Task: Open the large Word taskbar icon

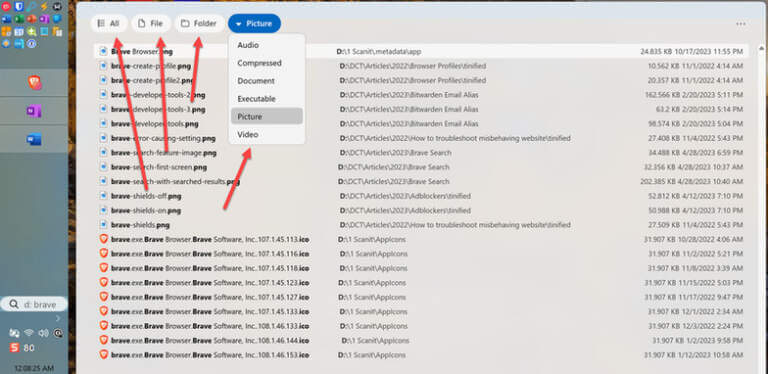Action: click(34, 140)
